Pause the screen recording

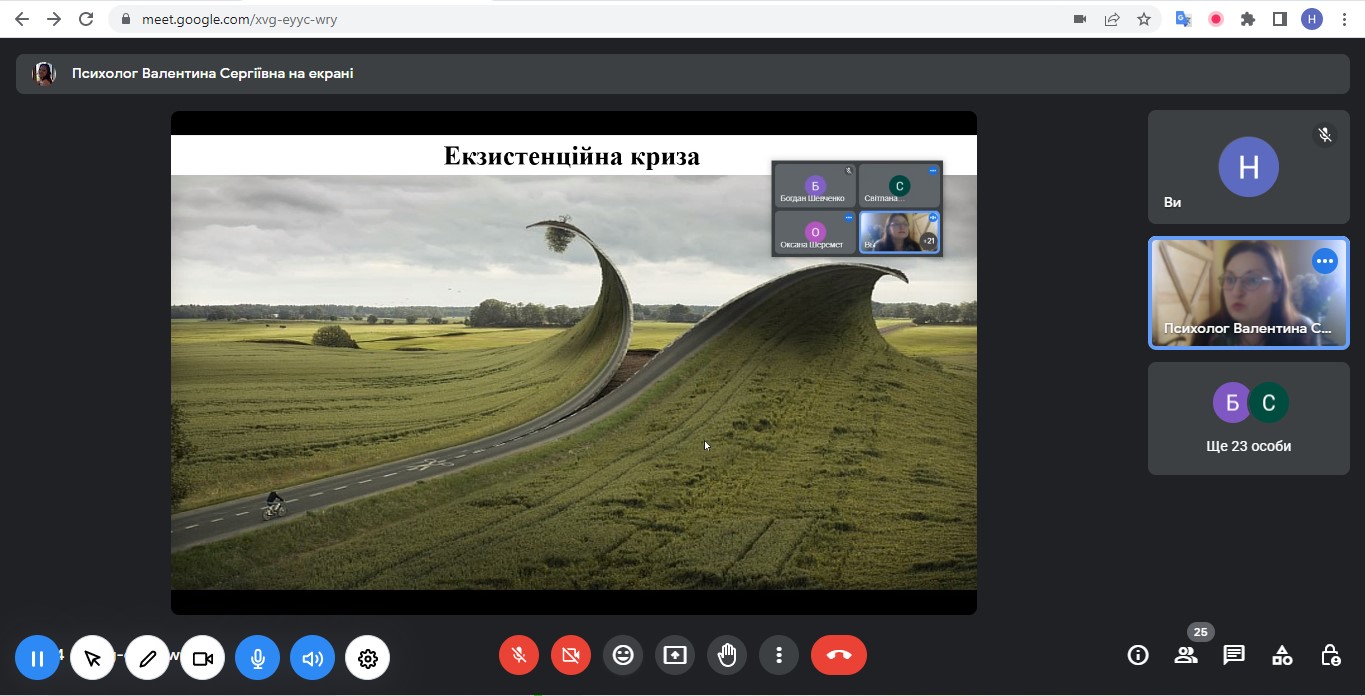pyautogui.click(x=37, y=658)
